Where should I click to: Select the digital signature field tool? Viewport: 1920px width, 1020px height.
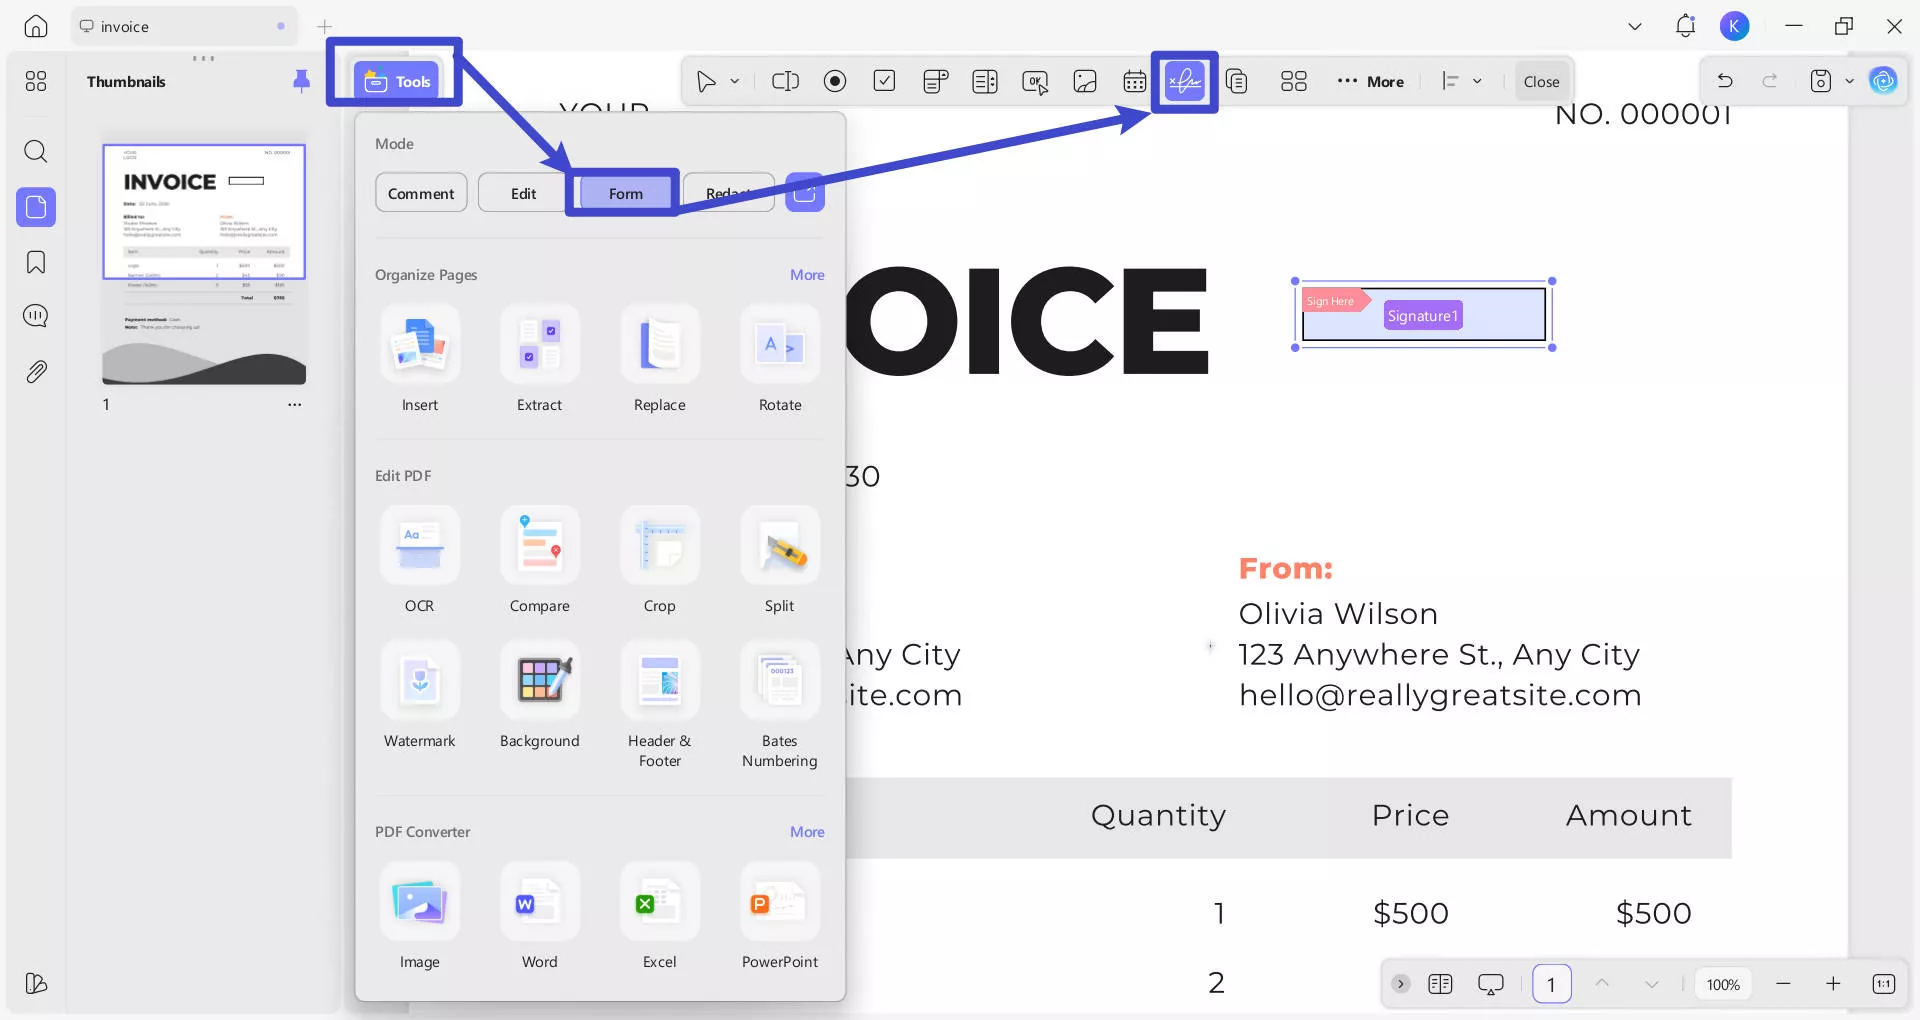click(x=1185, y=81)
